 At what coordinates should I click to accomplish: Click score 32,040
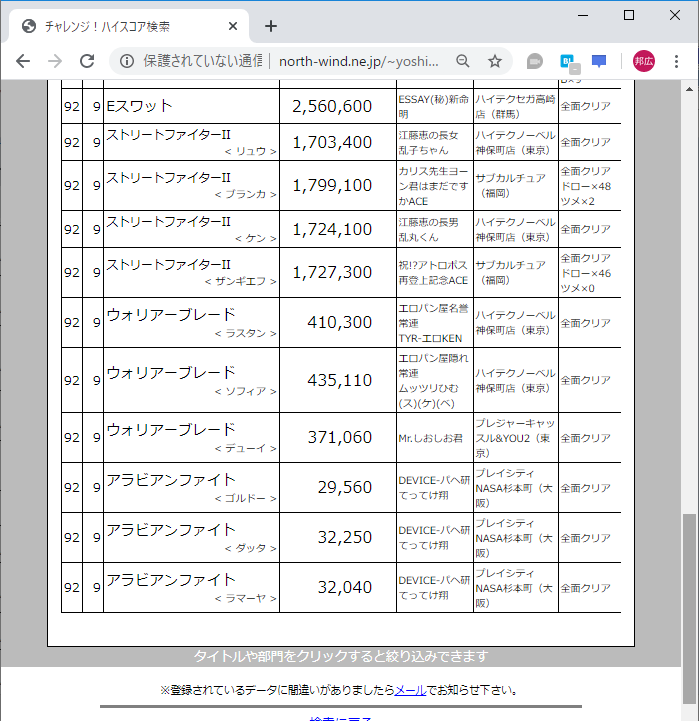click(344, 587)
